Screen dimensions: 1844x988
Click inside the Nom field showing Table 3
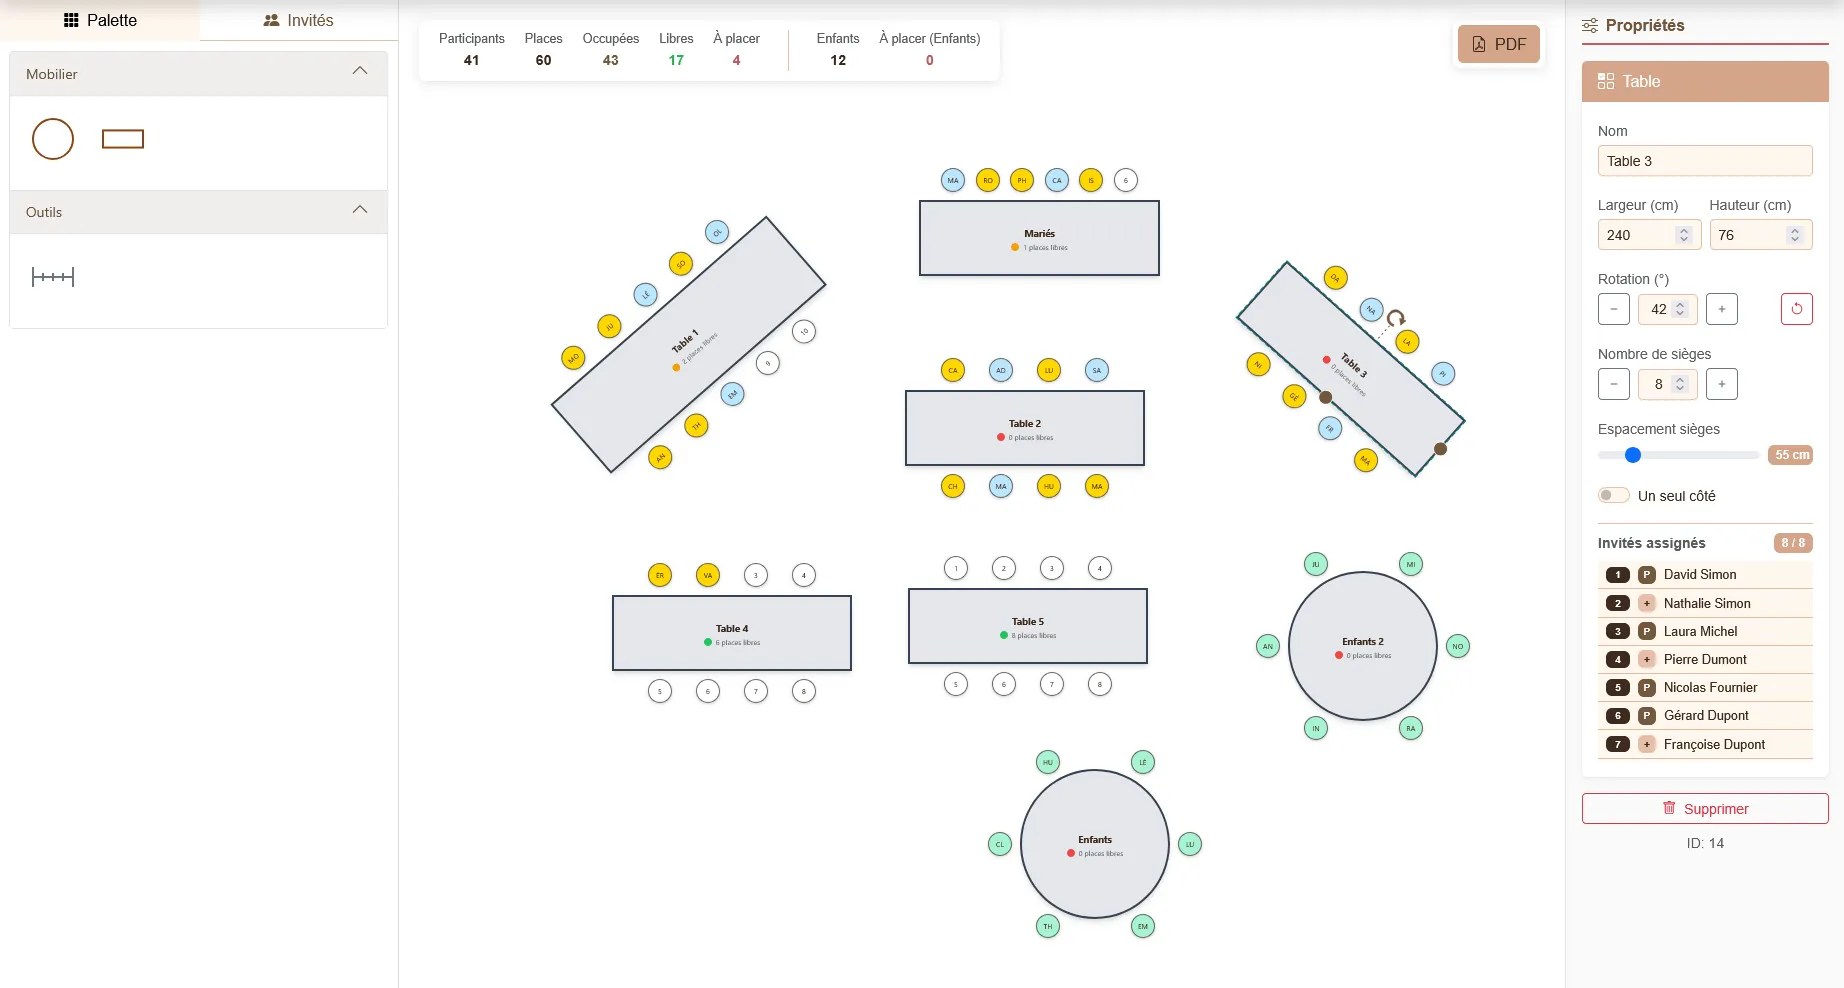[x=1705, y=160]
